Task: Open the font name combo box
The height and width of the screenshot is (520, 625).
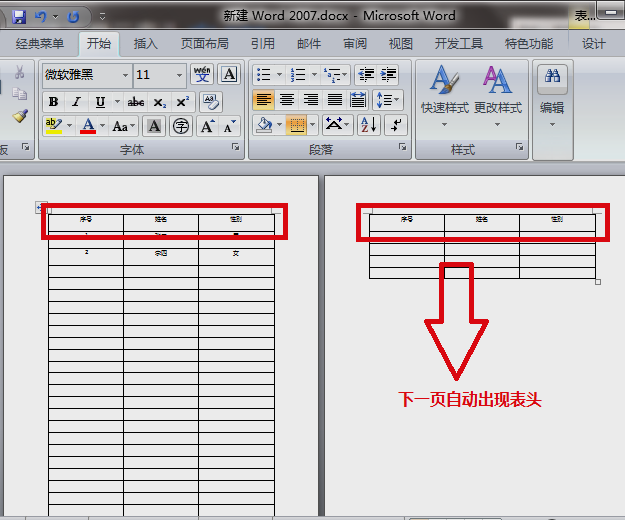Action: tap(87, 75)
